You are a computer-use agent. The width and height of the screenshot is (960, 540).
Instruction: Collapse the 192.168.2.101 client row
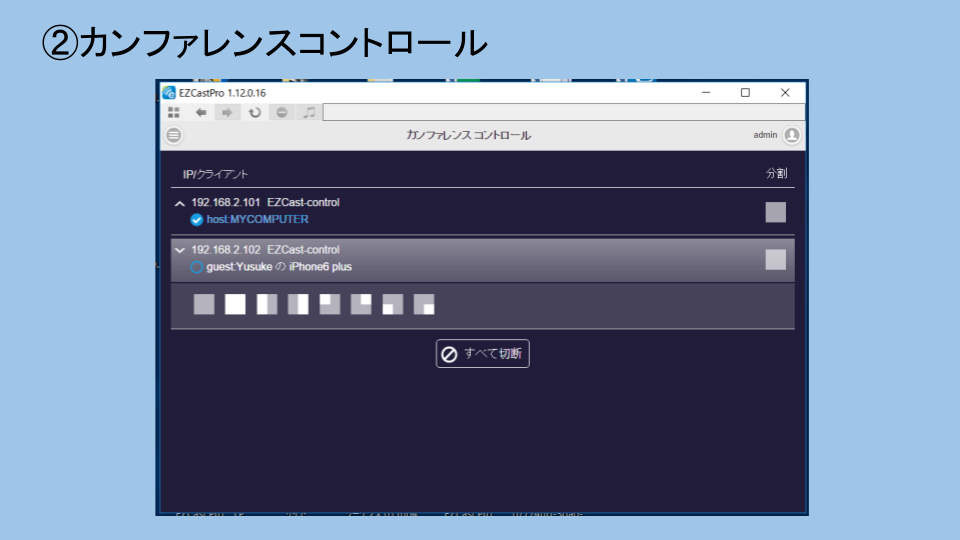coord(180,203)
